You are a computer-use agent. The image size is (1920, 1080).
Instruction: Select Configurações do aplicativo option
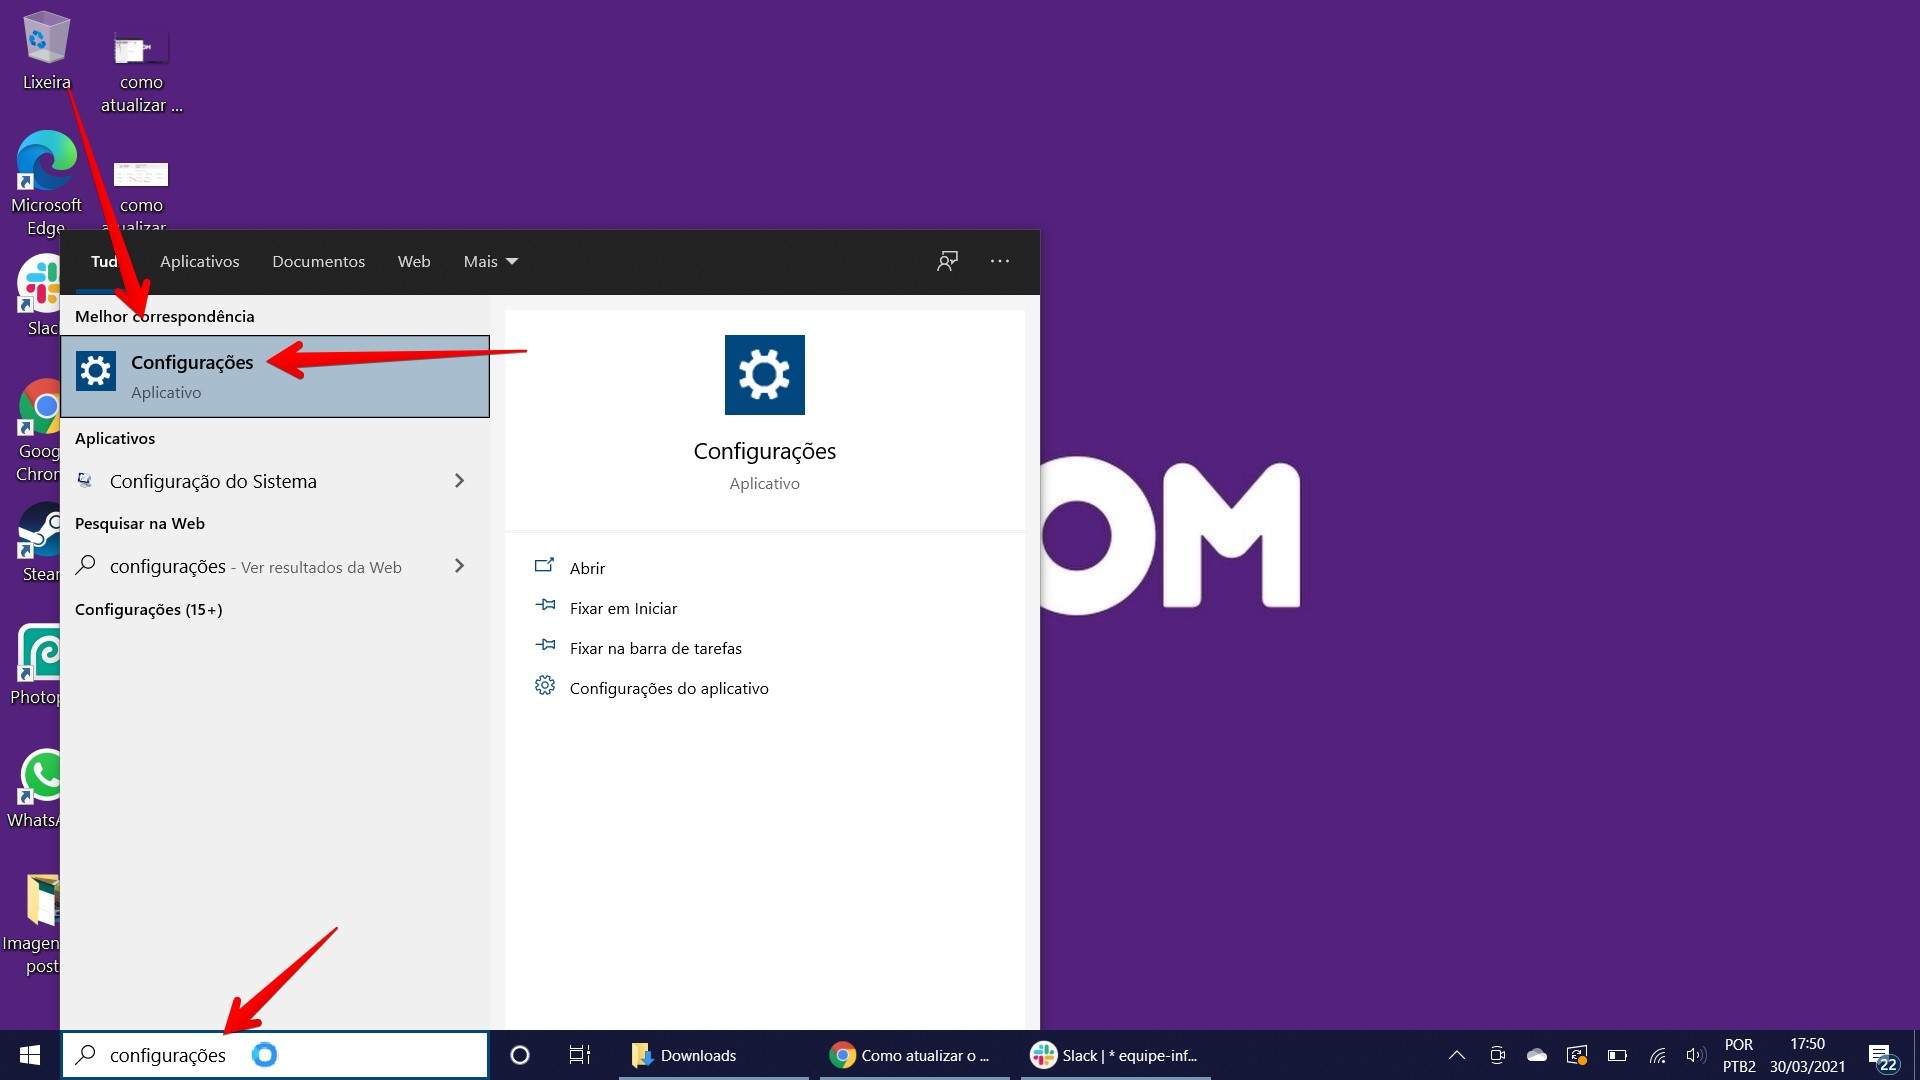click(669, 687)
